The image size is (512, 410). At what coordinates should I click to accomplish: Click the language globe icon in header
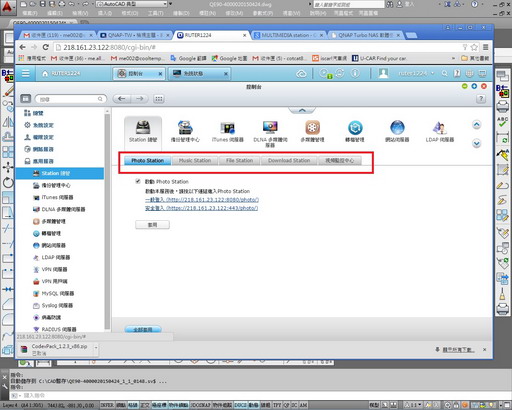pos(470,73)
